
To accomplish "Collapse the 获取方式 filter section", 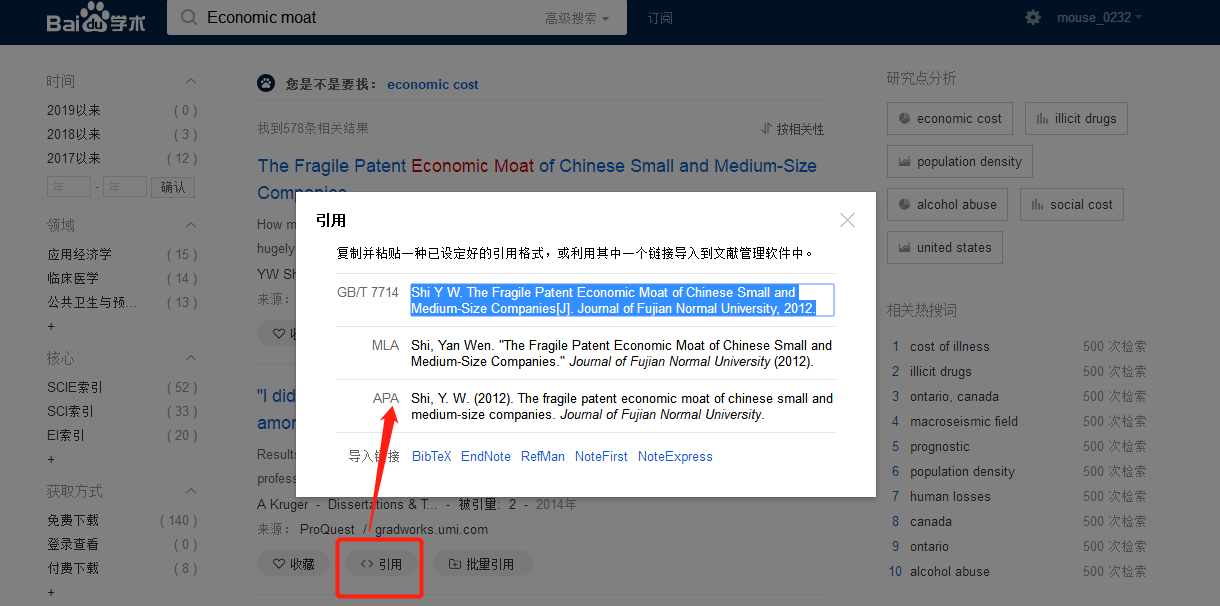I will point(191,491).
